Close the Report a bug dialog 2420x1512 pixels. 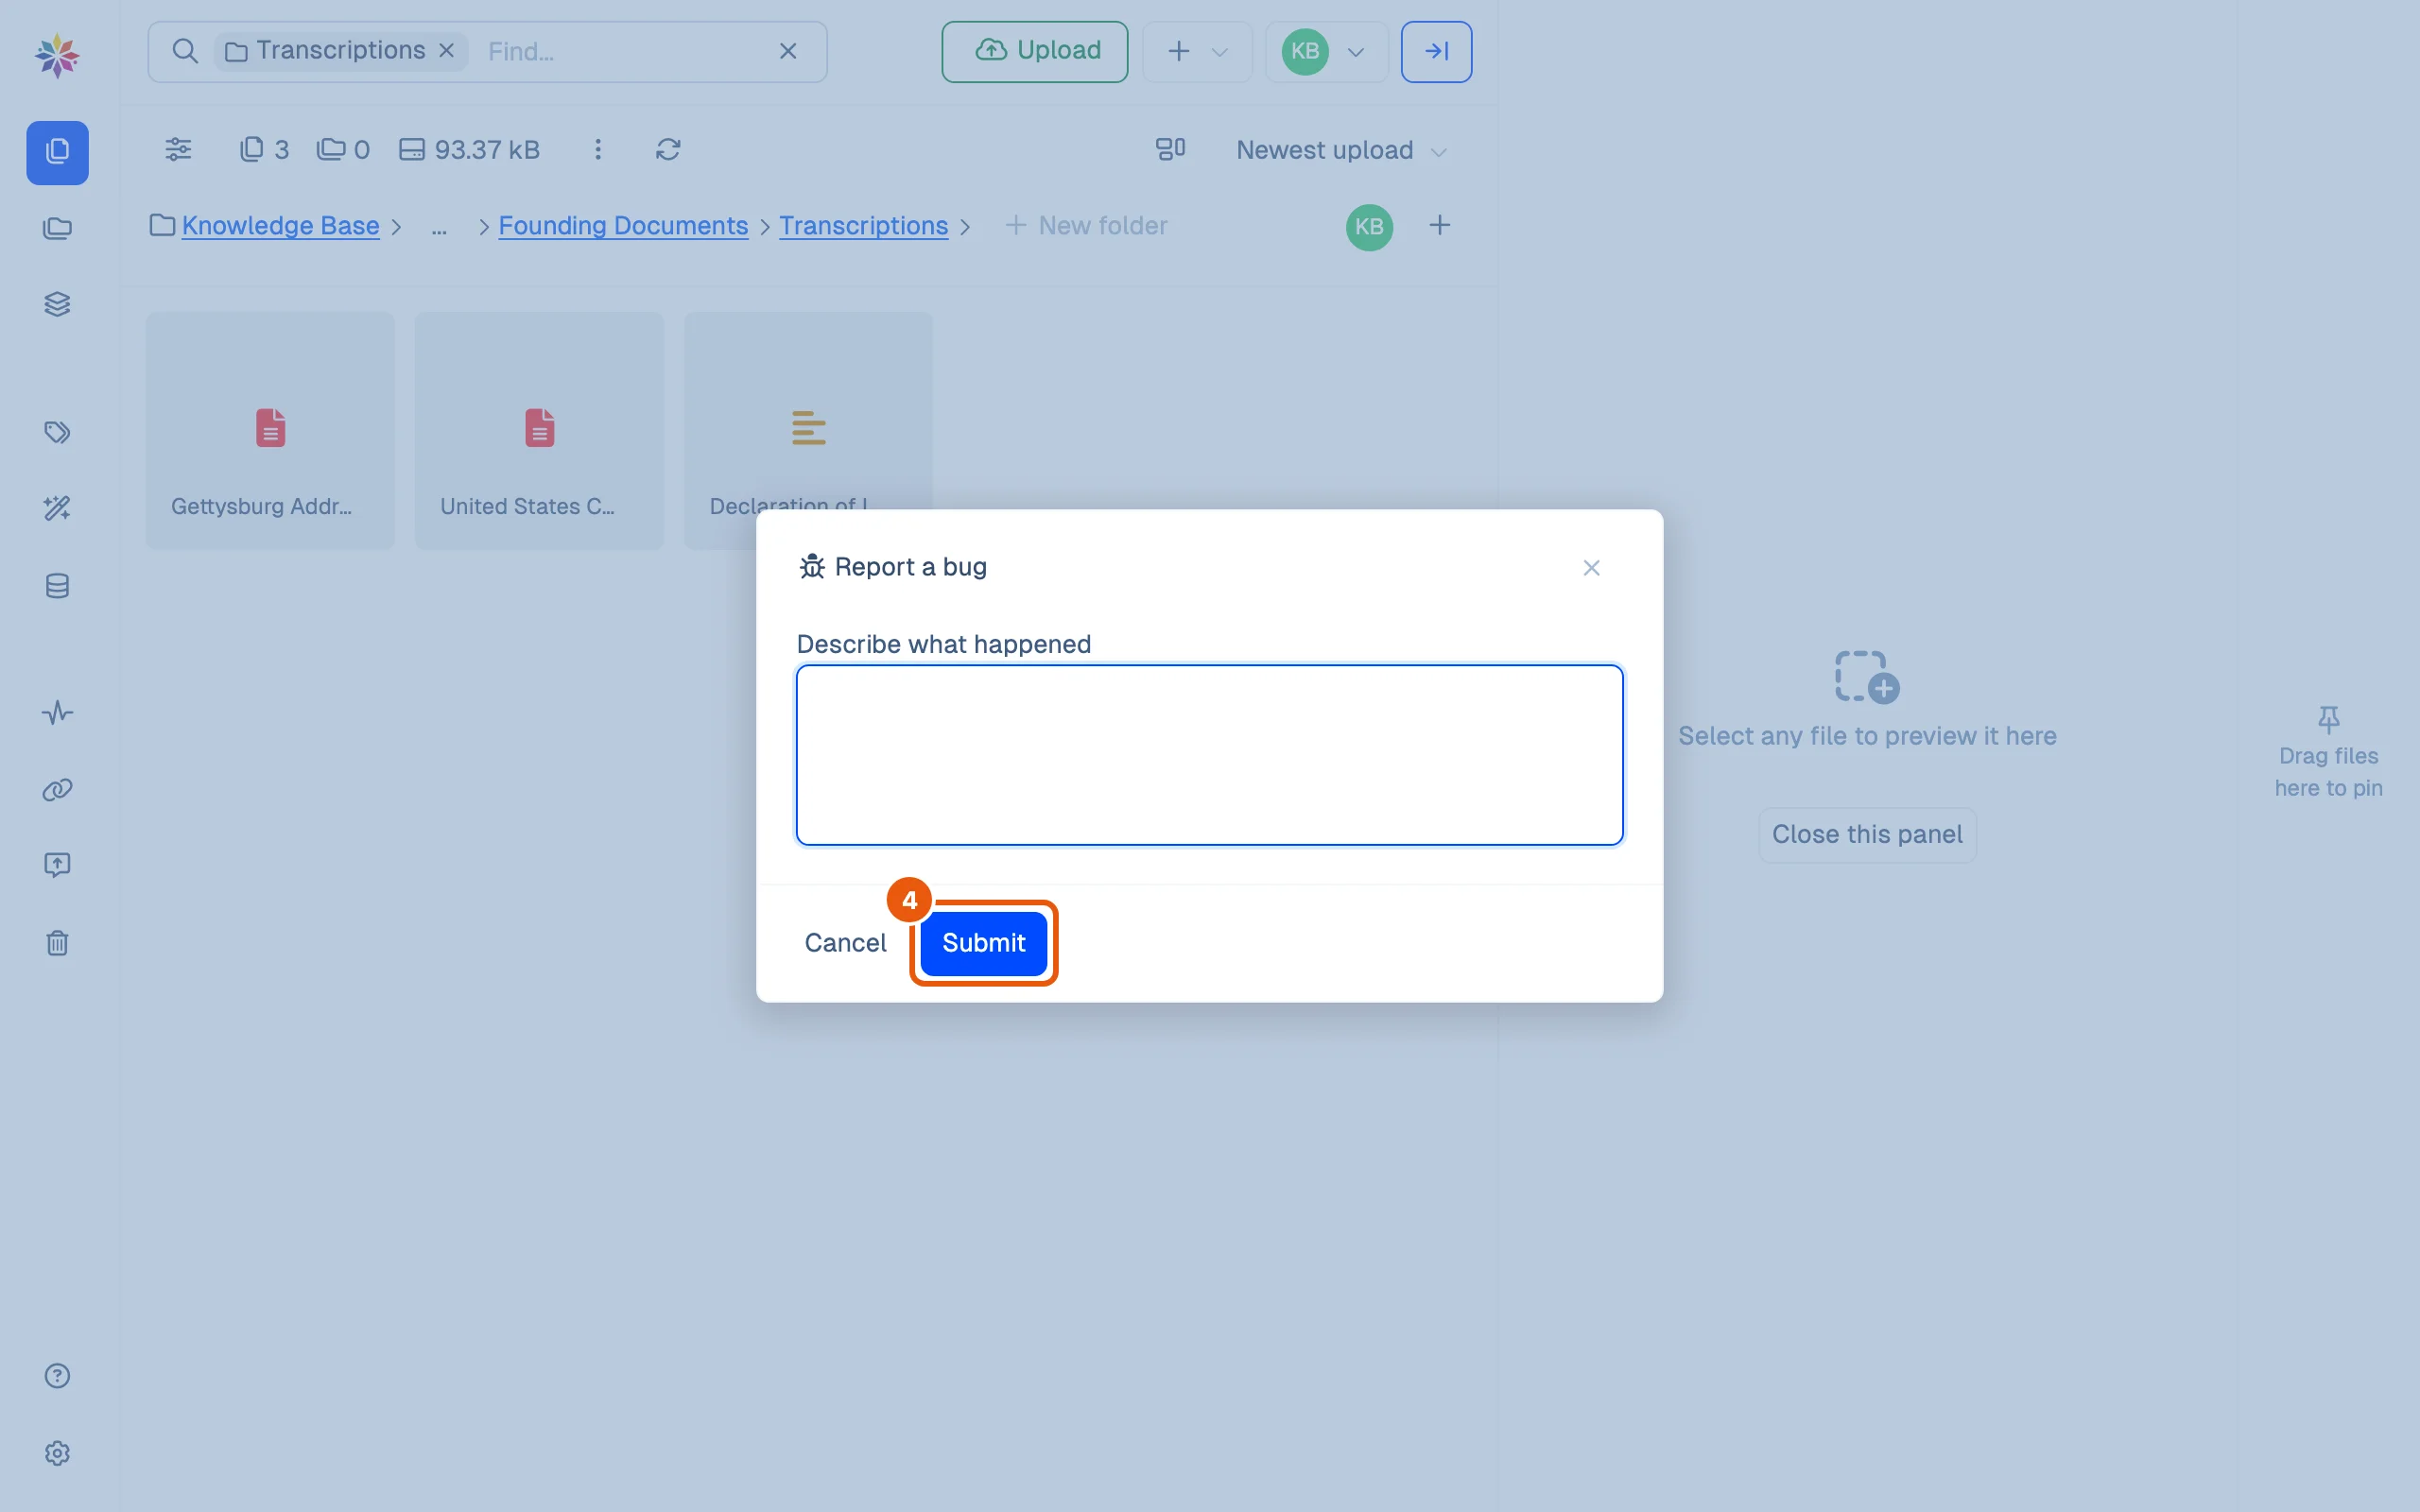coord(1591,568)
